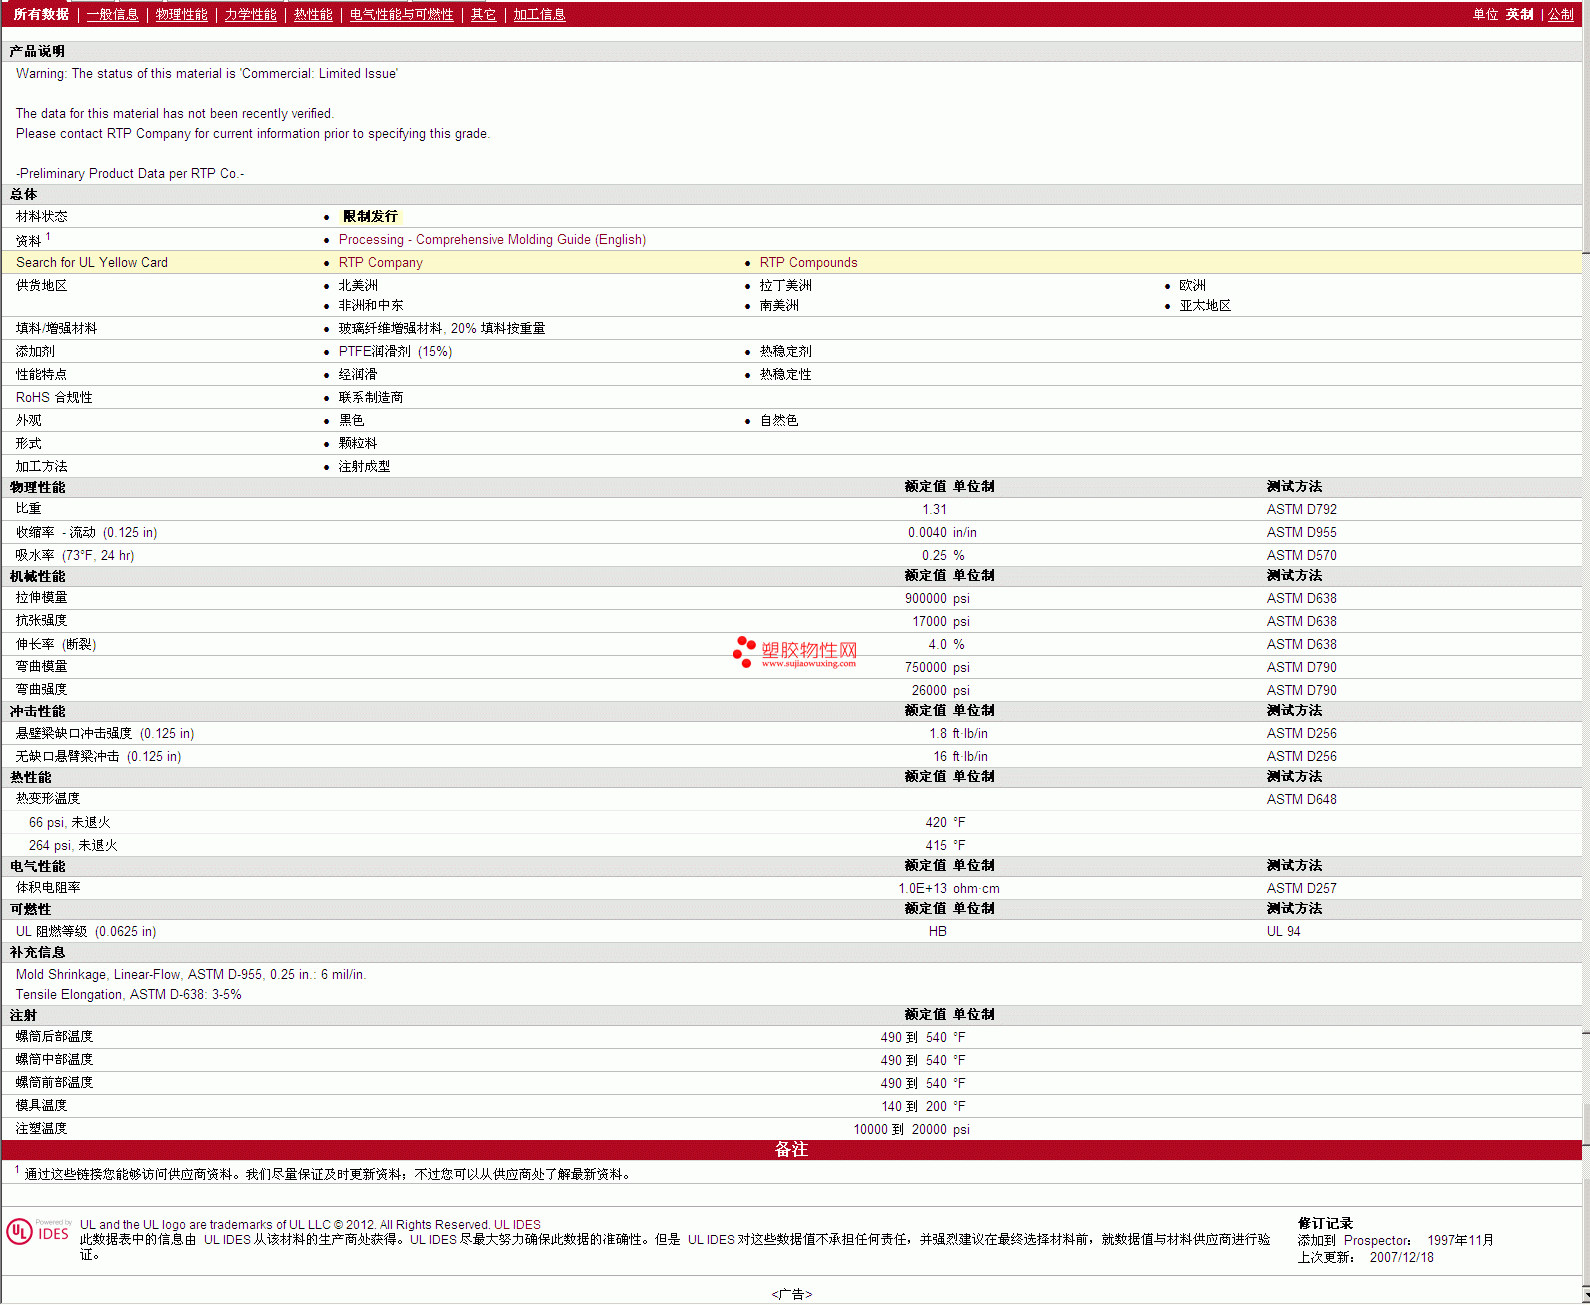Click the 自然色 appearance entry
Viewport: 1590px width, 1305px height.
(779, 420)
